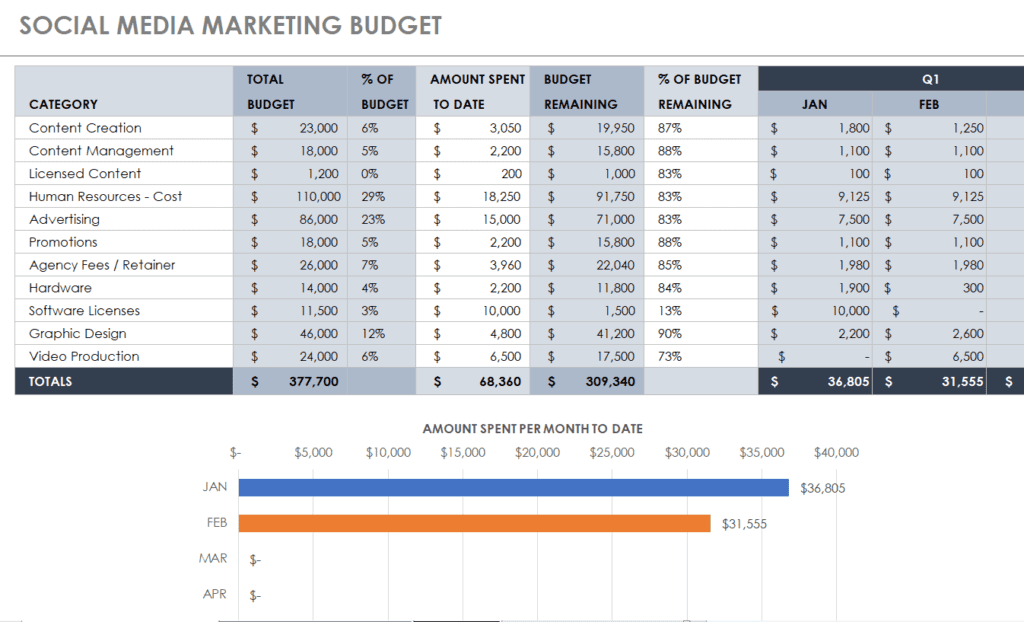Select Agency Fees budget remaining 22,040
The width and height of the screenshot is (1024, 622).
[586, 265]
